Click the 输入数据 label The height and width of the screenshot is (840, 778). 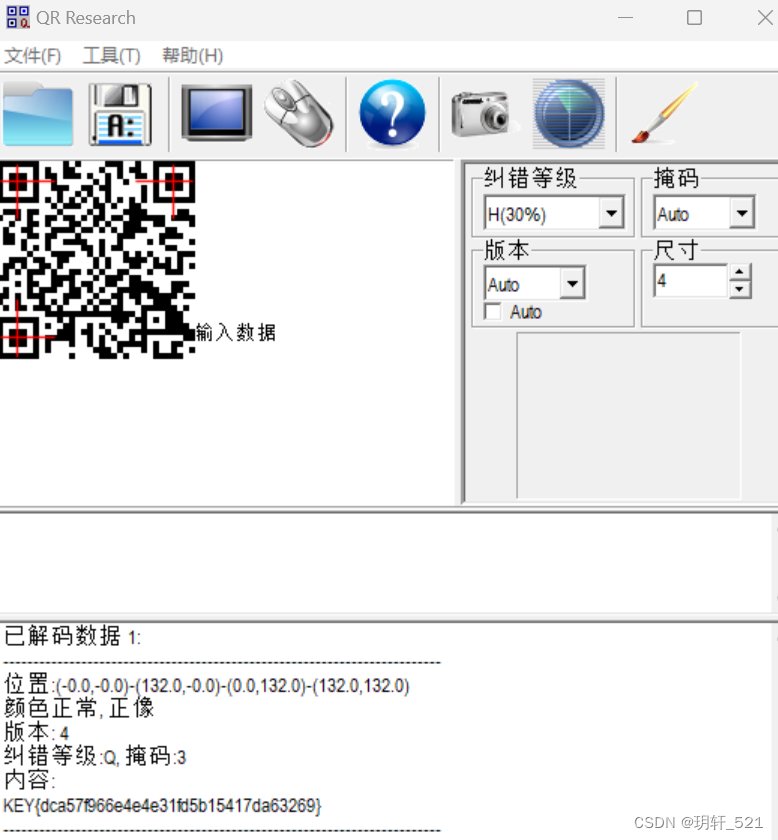click(x=236, y=333)
